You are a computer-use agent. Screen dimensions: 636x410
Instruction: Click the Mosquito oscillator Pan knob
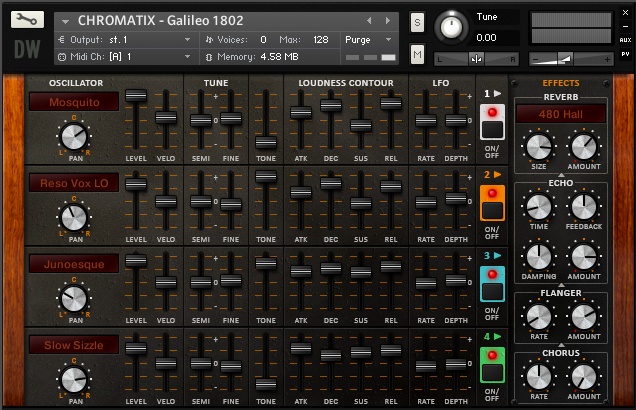pos(73,136)
